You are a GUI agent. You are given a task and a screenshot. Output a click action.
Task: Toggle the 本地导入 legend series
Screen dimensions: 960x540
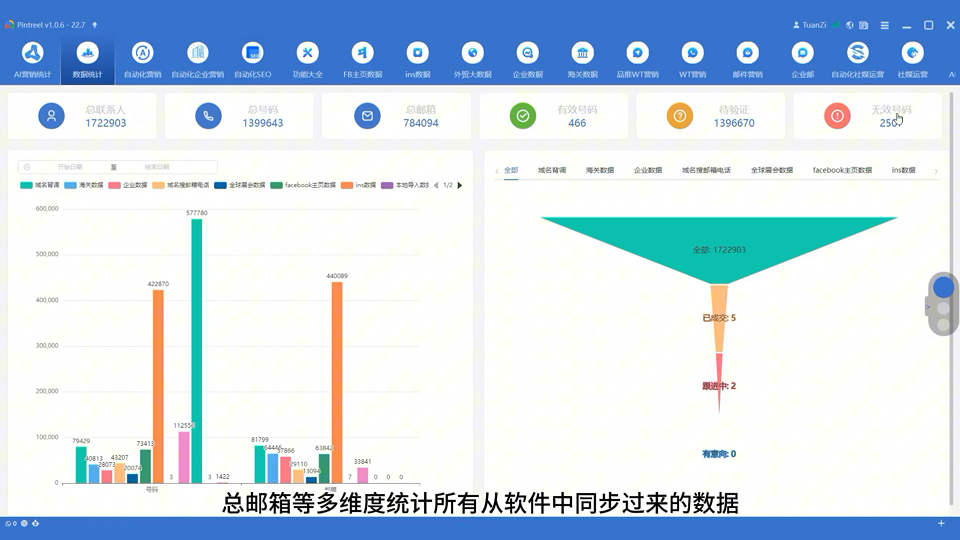pyautogui.click(x=405, y=185)
